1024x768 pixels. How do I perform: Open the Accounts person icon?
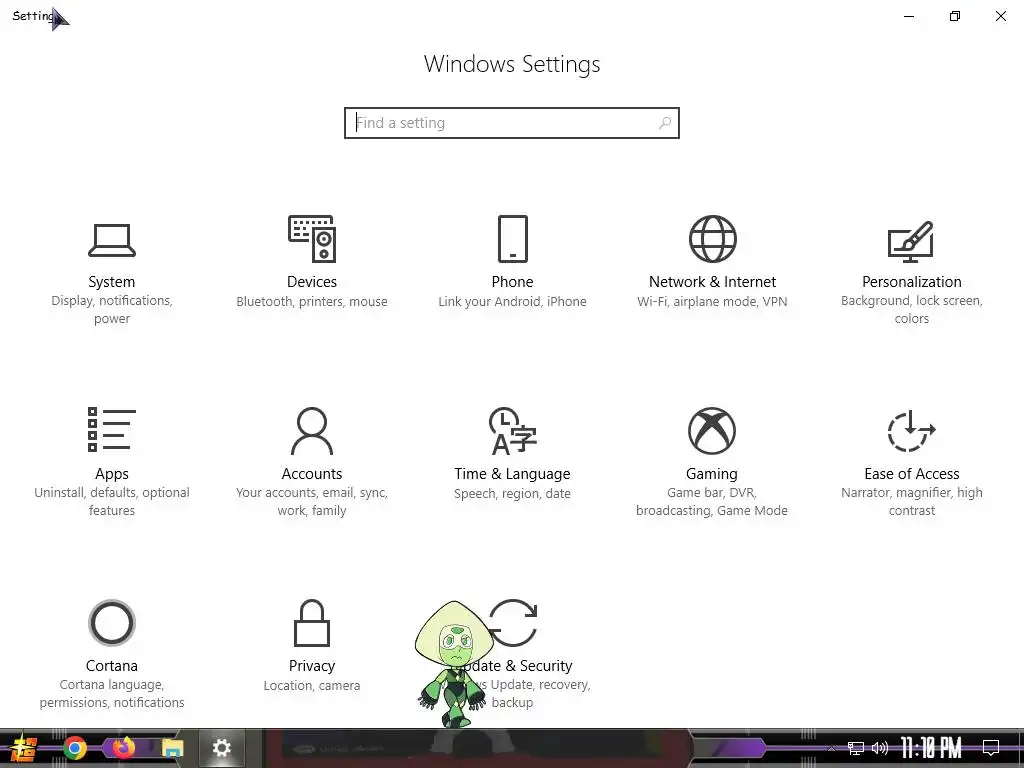312,431
